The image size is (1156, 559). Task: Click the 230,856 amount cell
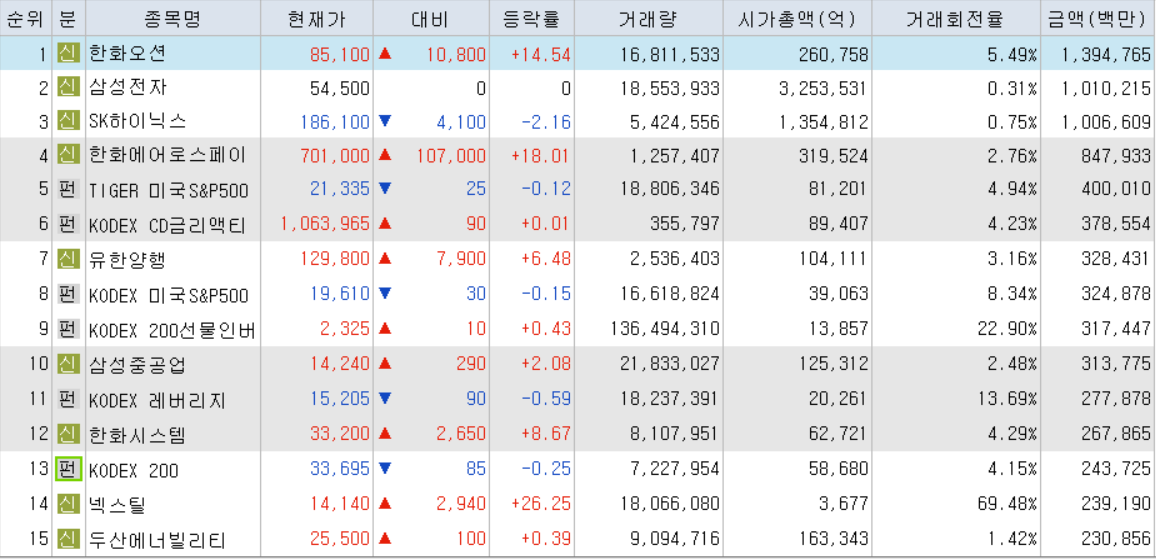coord(1116,540)
